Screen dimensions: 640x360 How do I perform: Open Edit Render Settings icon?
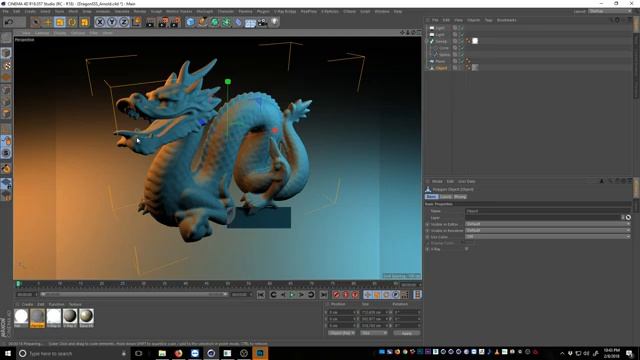click(175, 22)
